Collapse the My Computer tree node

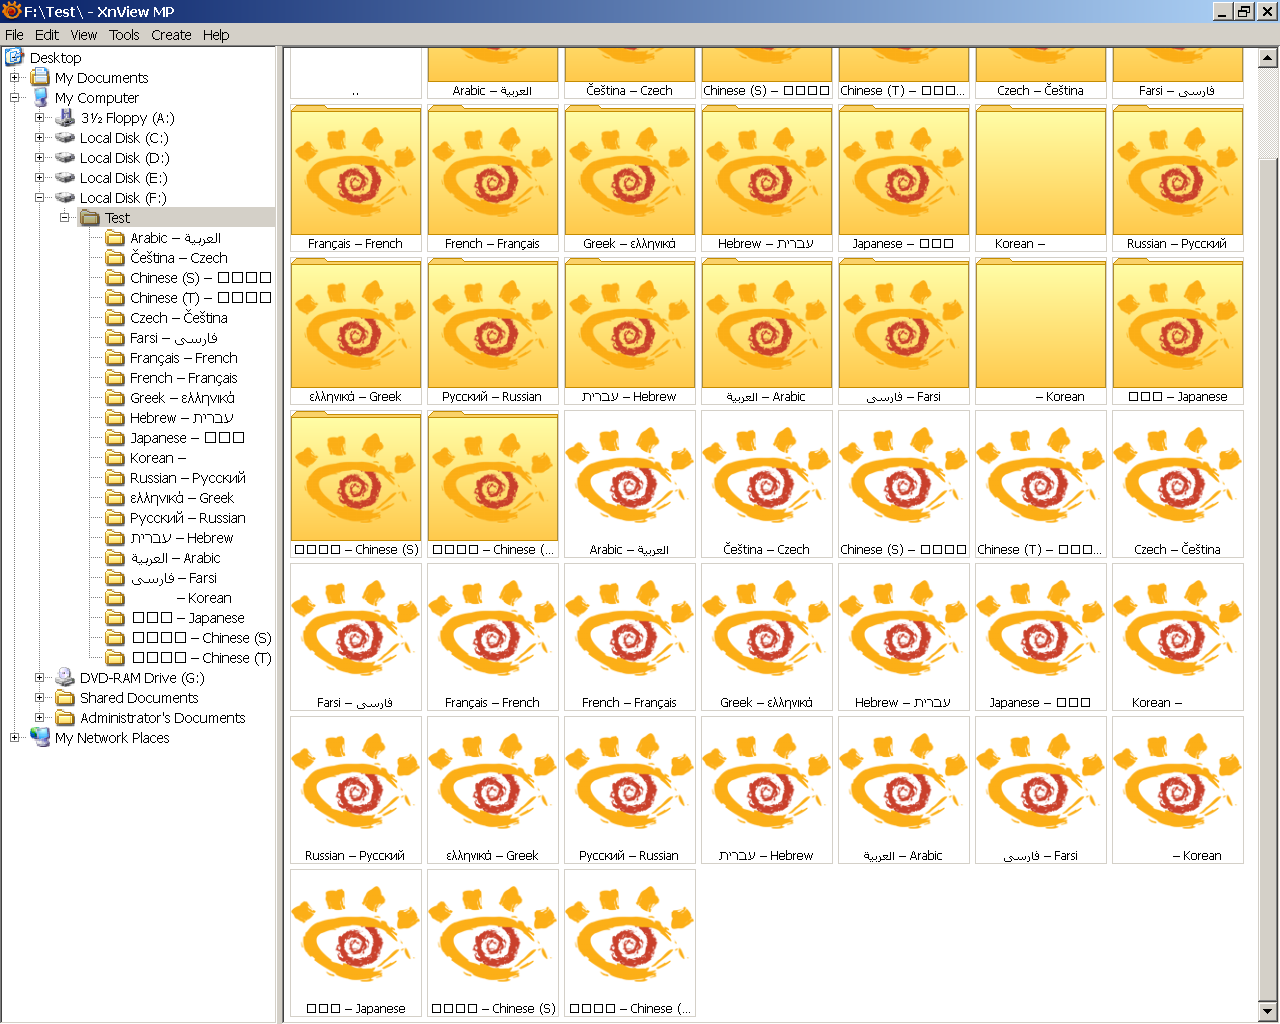(x=14, y=97)
